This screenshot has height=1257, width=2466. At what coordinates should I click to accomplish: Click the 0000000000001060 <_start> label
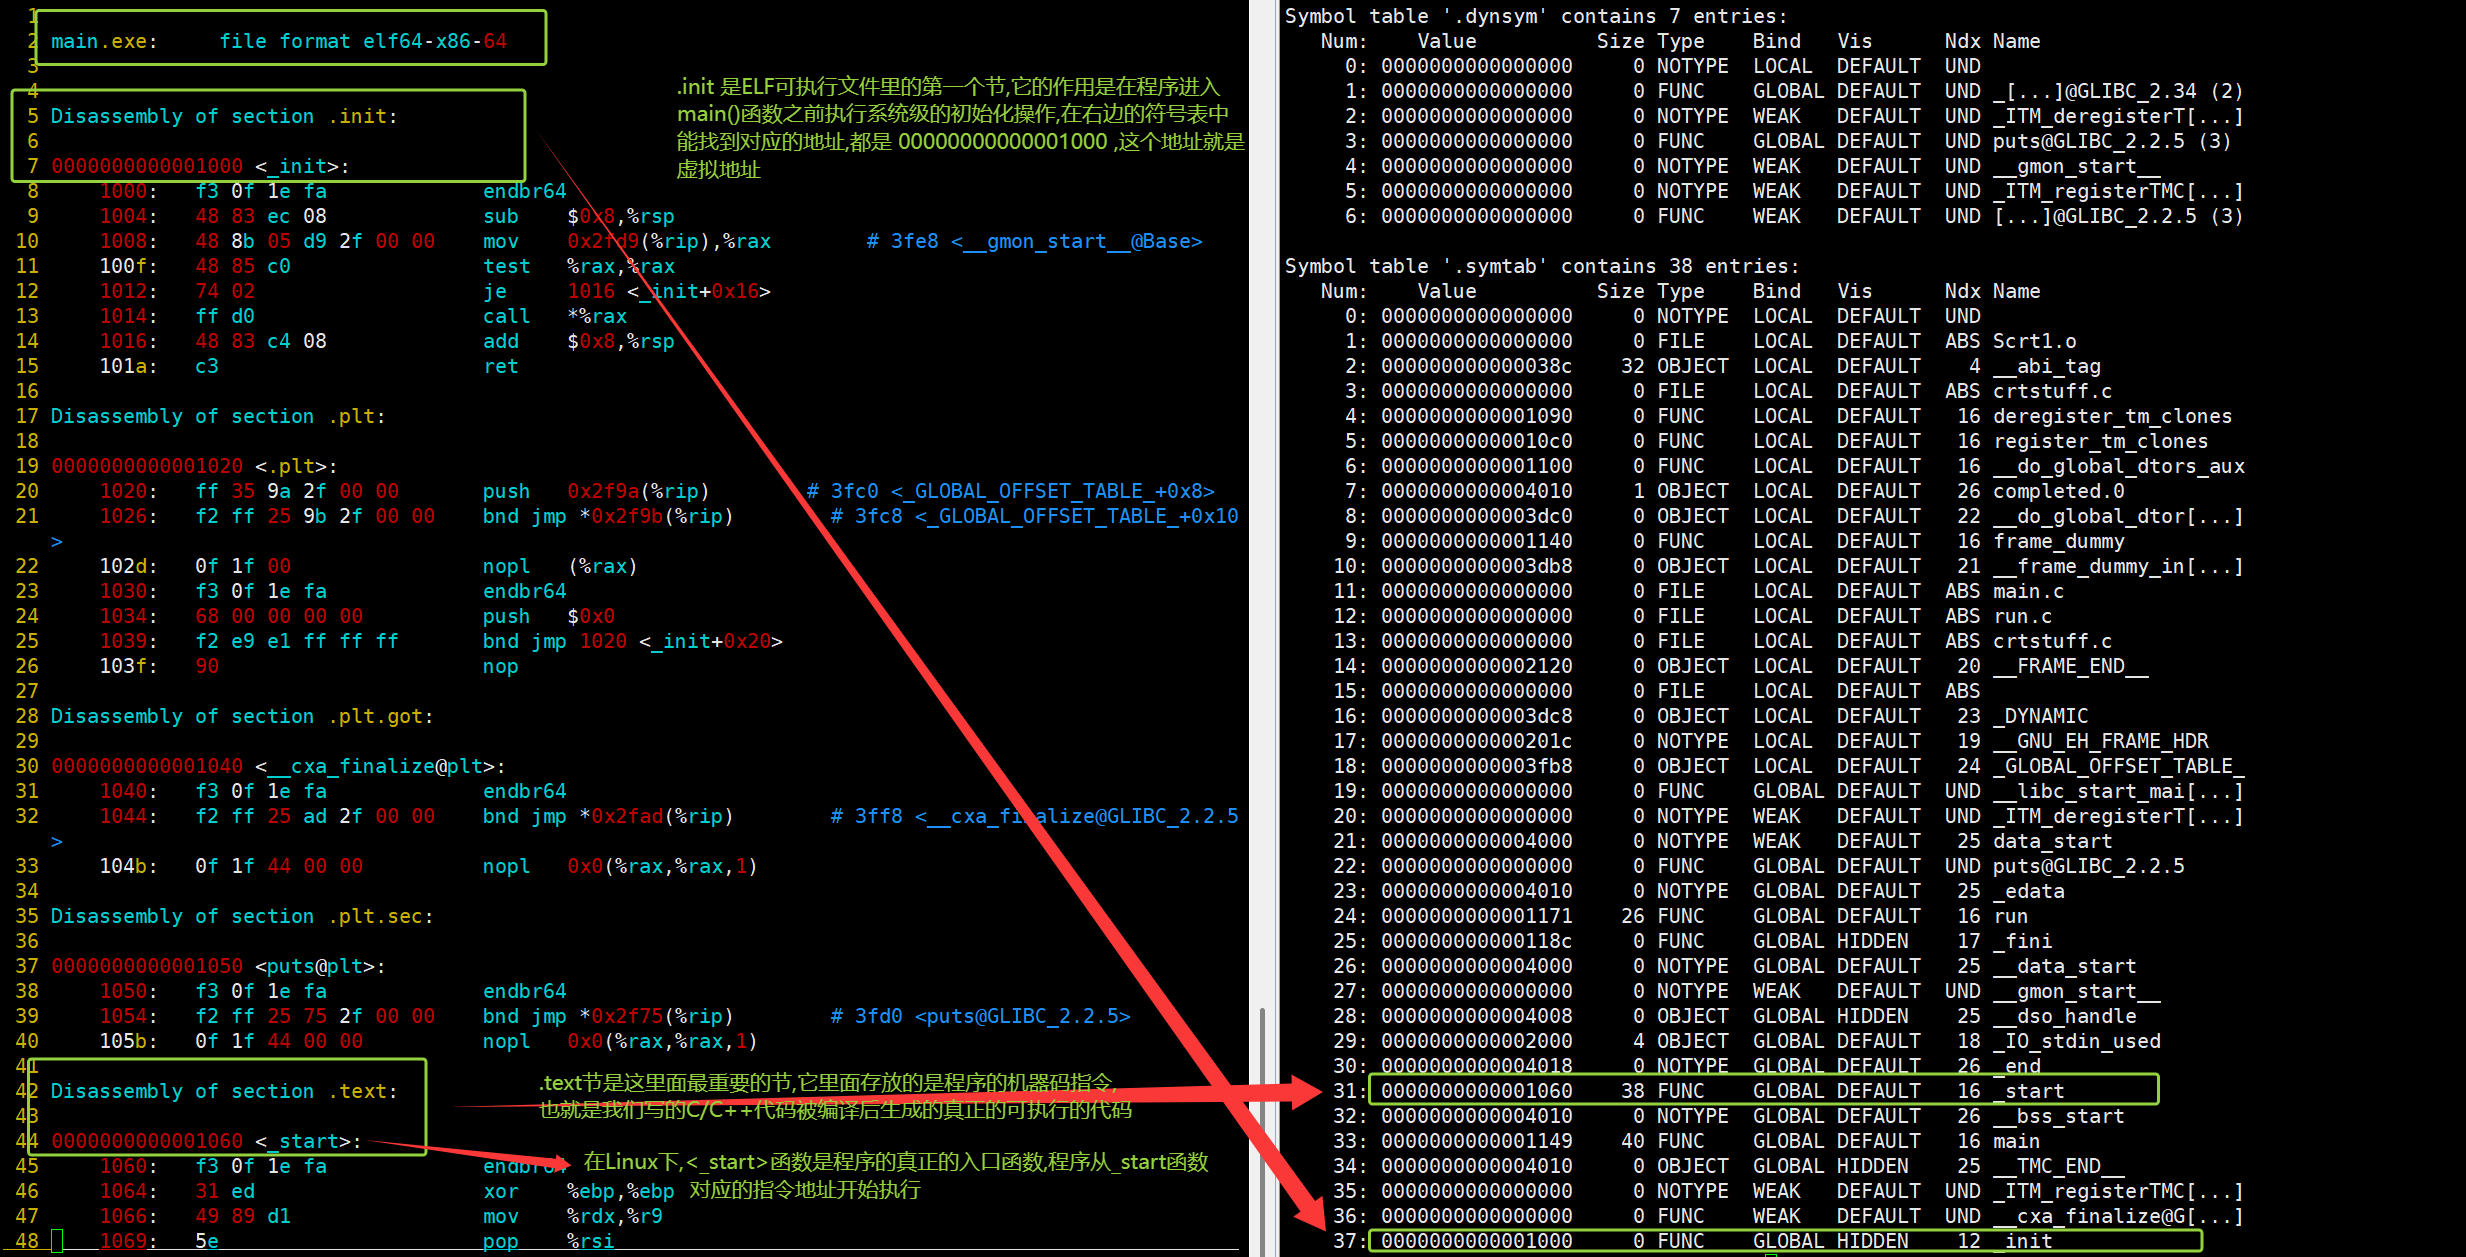pyautogui.click(x=206, y=1141)
